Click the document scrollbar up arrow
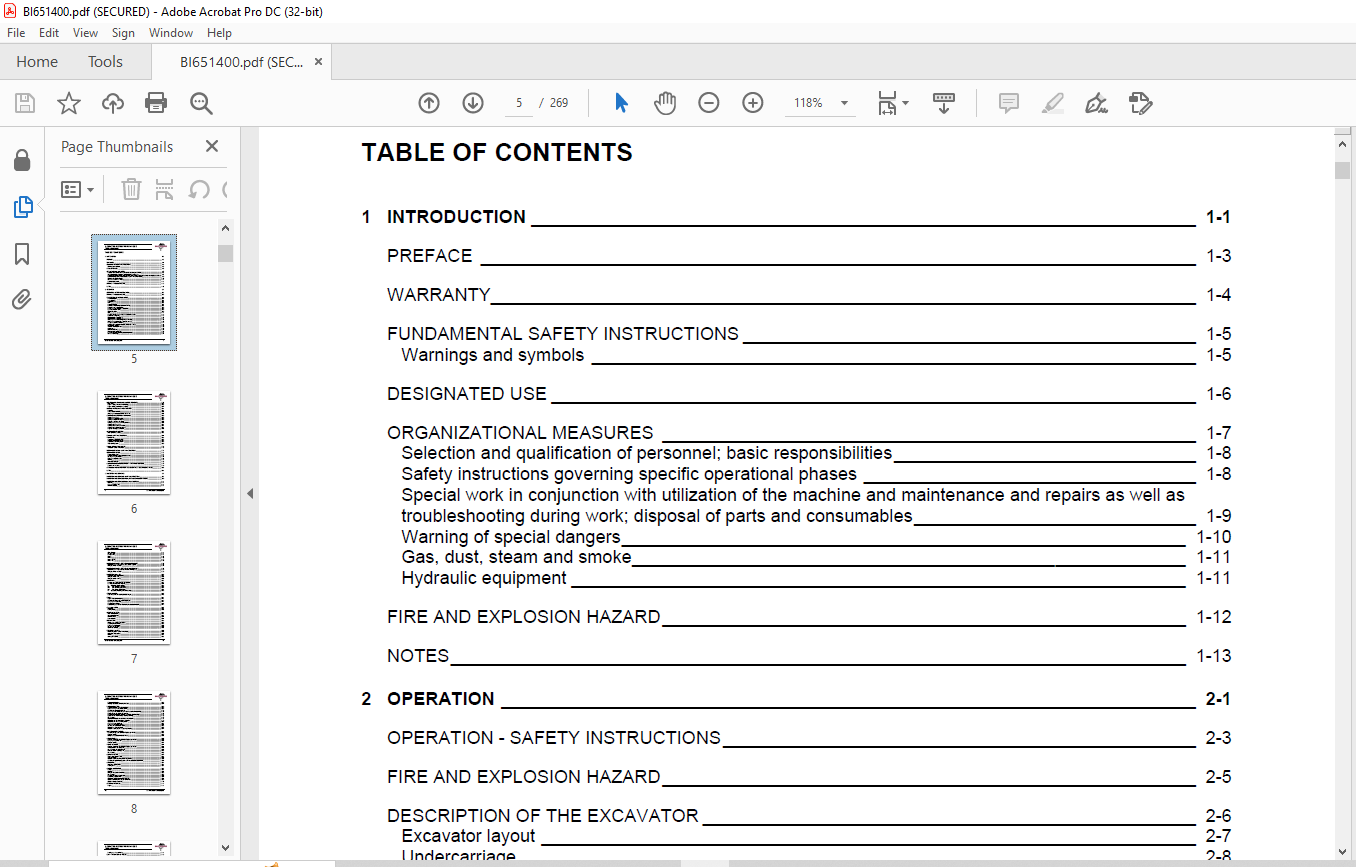This screenshot has height=867, width=1356. 1343,145
